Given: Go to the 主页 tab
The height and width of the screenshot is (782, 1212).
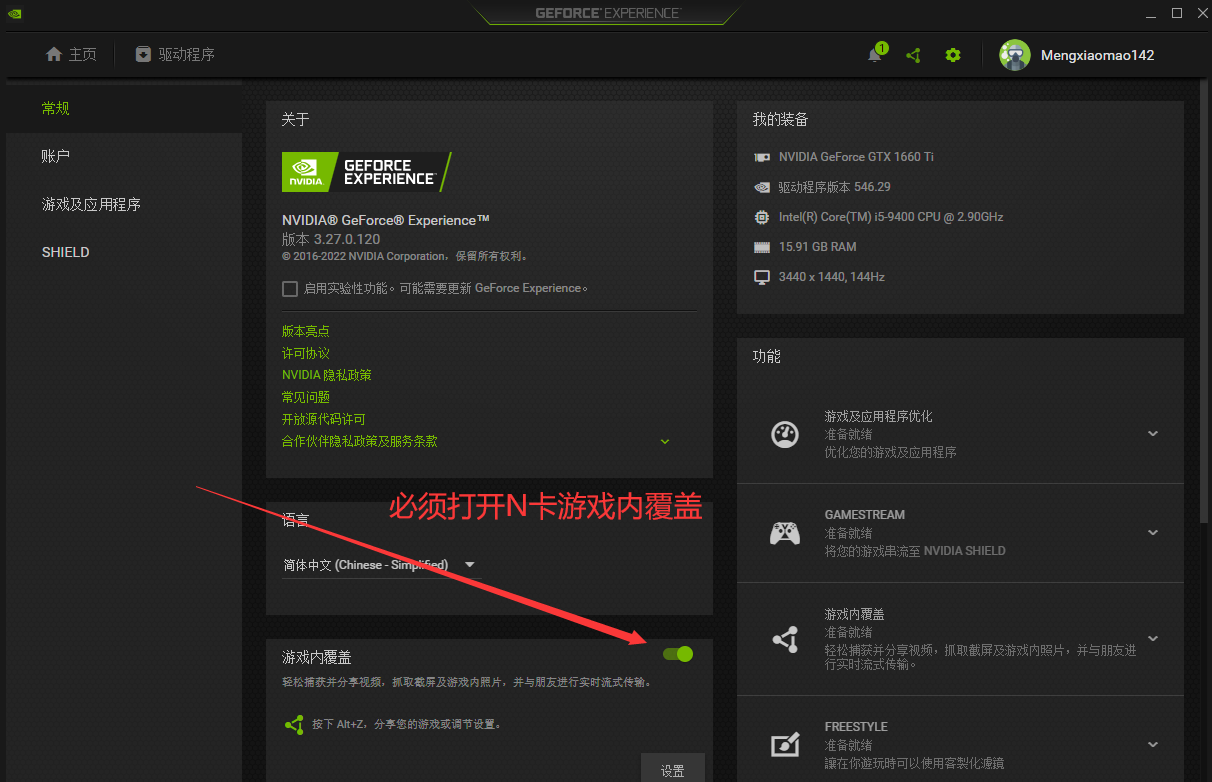Looking at the screenshot, I should click(x=71, y=54).
